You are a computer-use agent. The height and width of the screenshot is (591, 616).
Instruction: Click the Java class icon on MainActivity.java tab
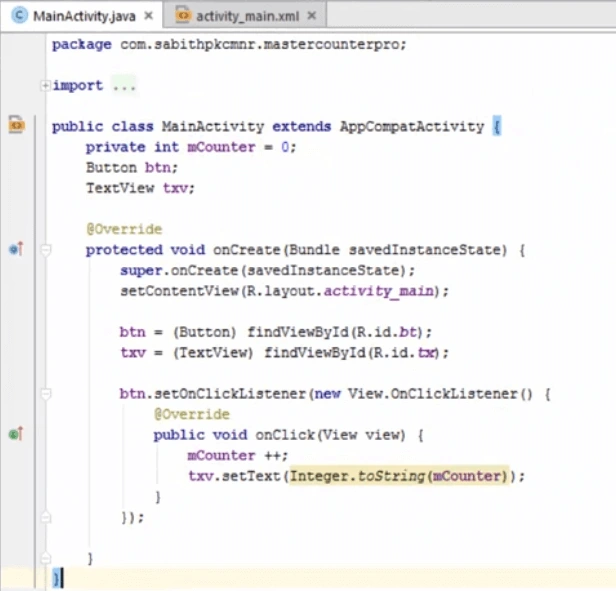tap(19, 16)
